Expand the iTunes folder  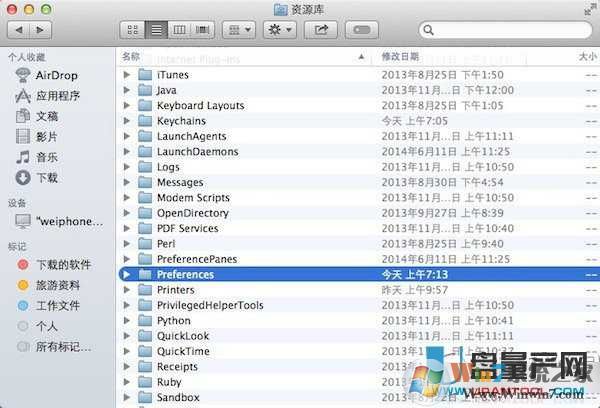127,75
